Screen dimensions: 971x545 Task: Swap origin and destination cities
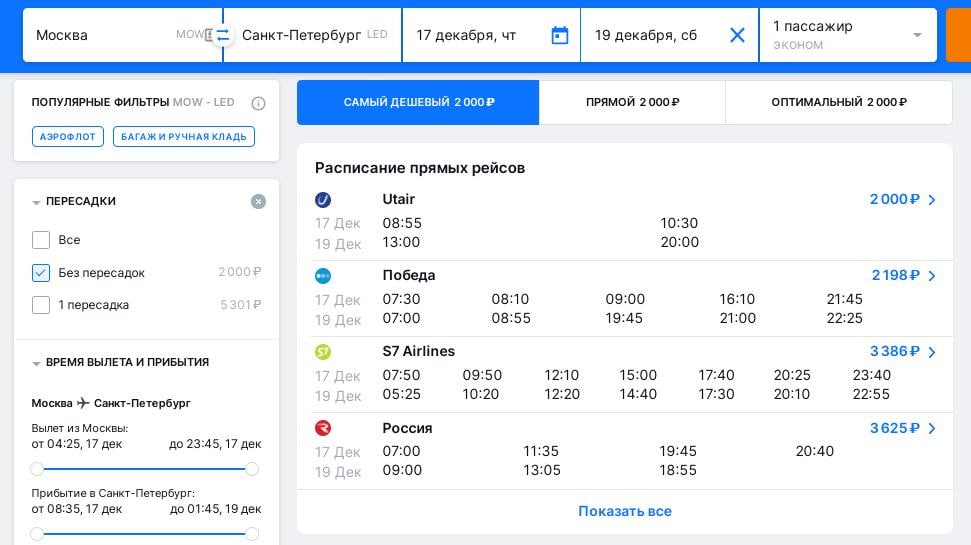tap(222, 35)
